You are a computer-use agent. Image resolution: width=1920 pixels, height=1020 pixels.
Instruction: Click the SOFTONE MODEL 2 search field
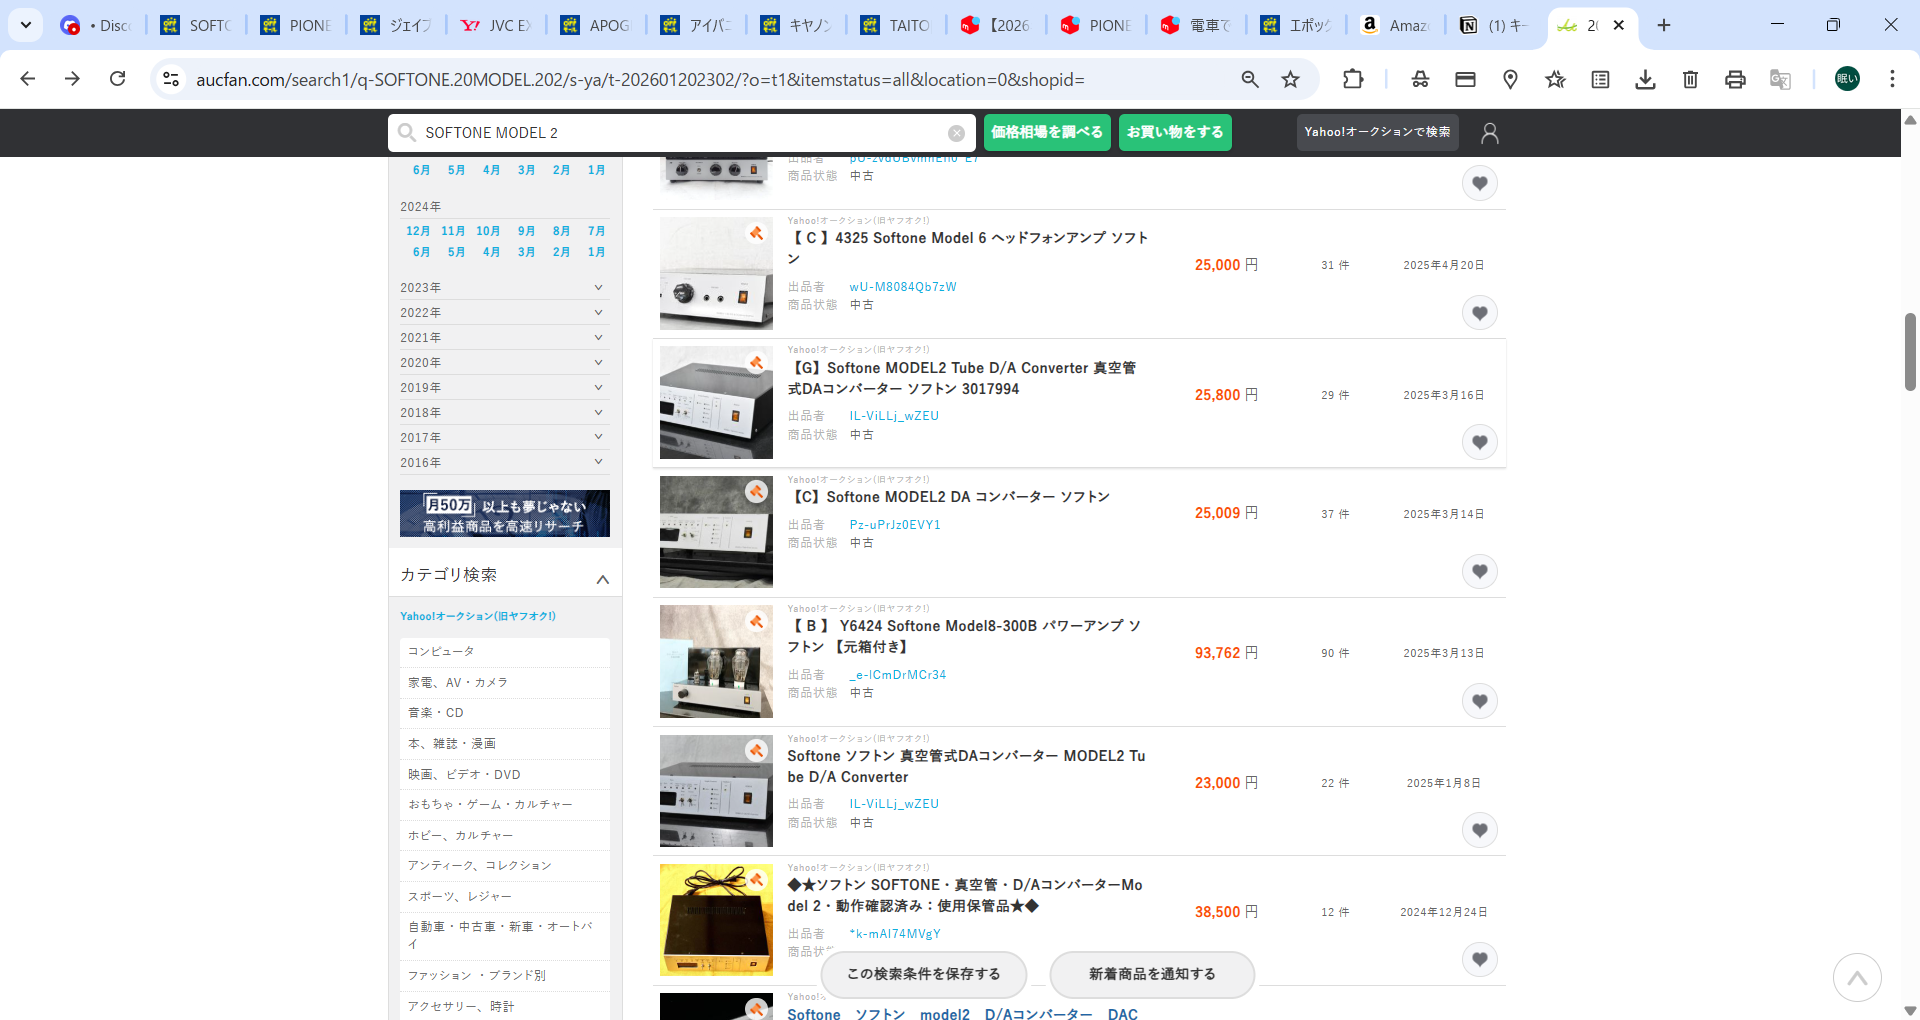tap(680, 133)
